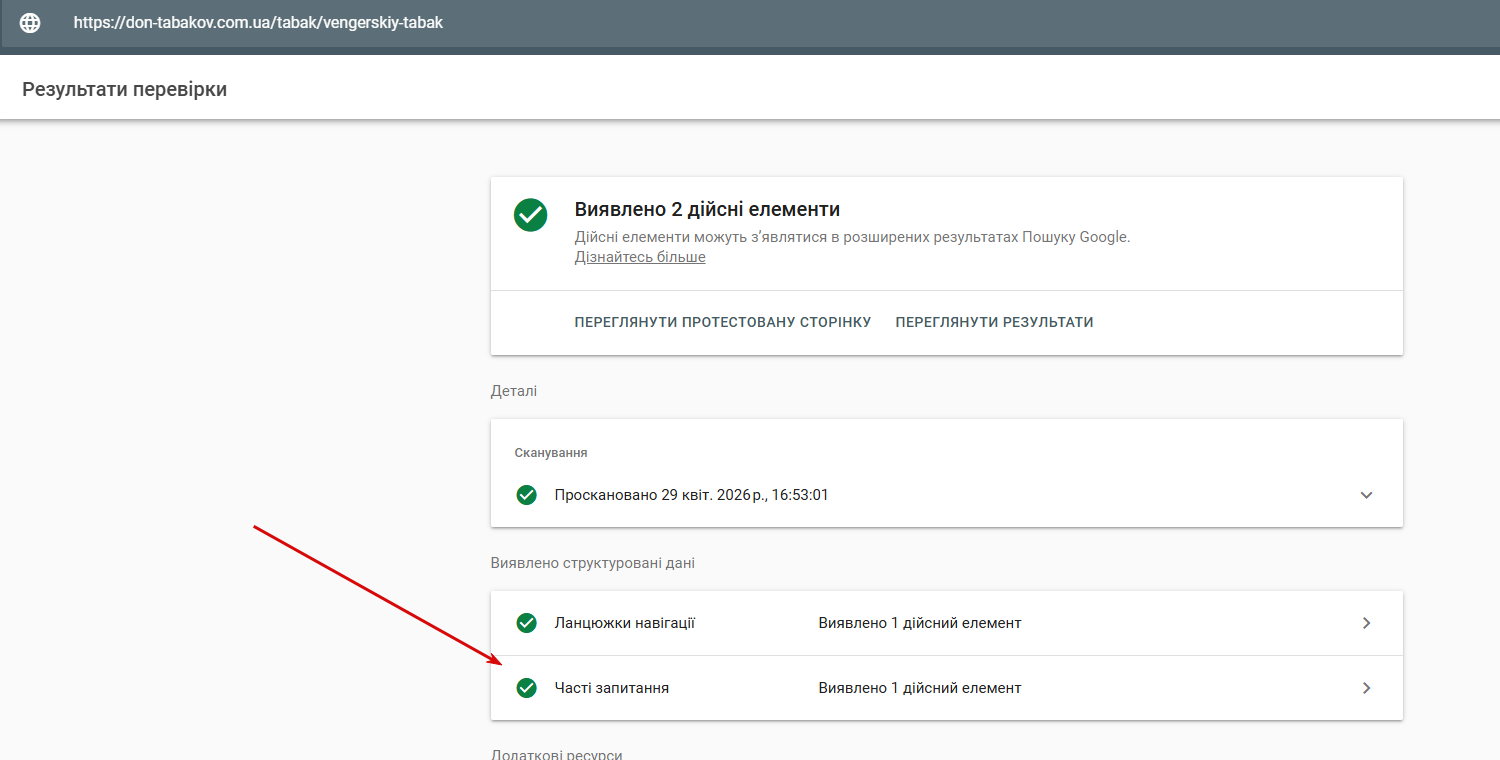Open Часті запитання using its right chevron
The height and width of the screenshot is (760, 1500).
pyautogui.click(x=1366, y=688)
